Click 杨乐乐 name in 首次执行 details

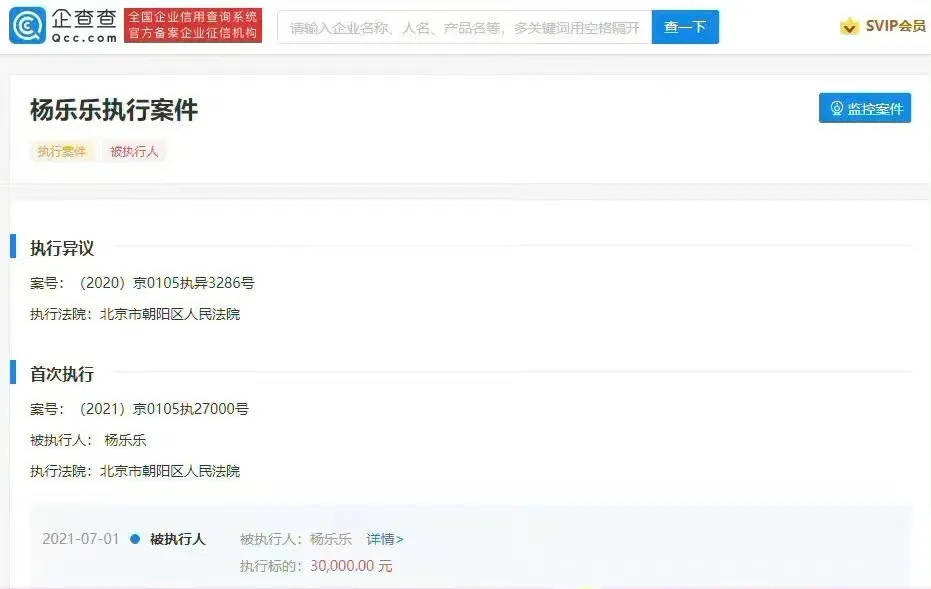click(x=125, y=440)
